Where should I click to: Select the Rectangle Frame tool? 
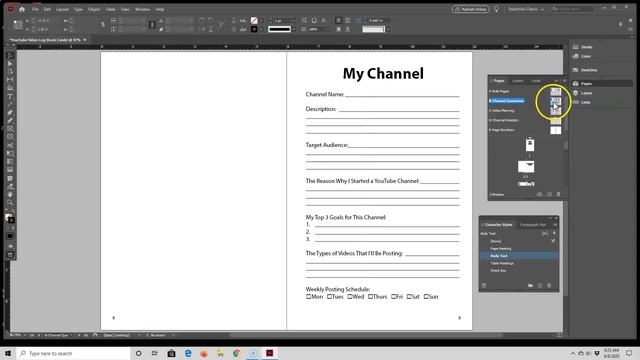point(10,129)
